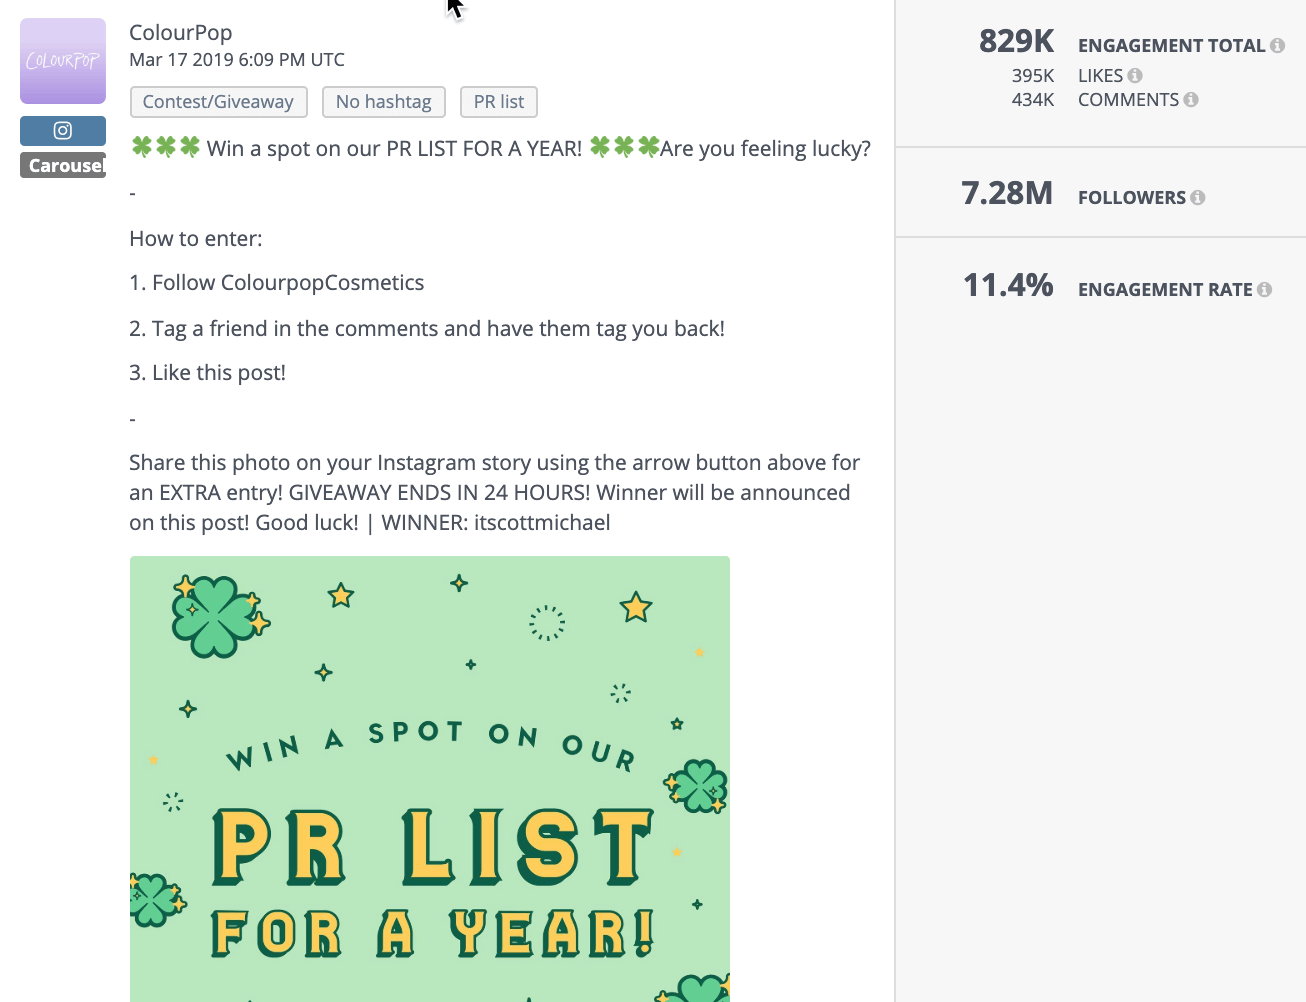Select the 434K comments count
Image resolution: width=1306 pixels, height=1002 pixels.
coord(1033,99)
